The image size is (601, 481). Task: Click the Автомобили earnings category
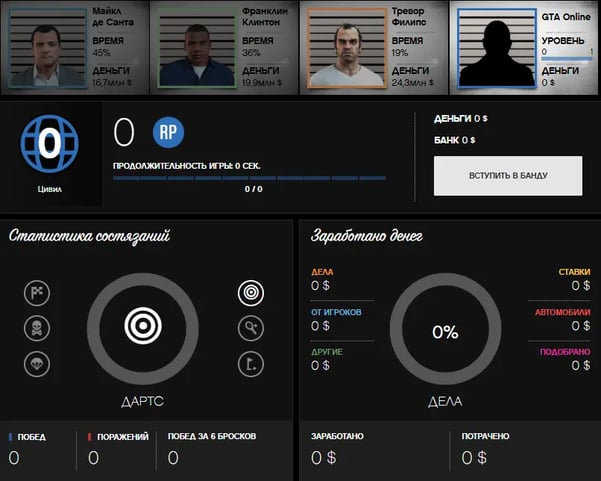point(564,319)
